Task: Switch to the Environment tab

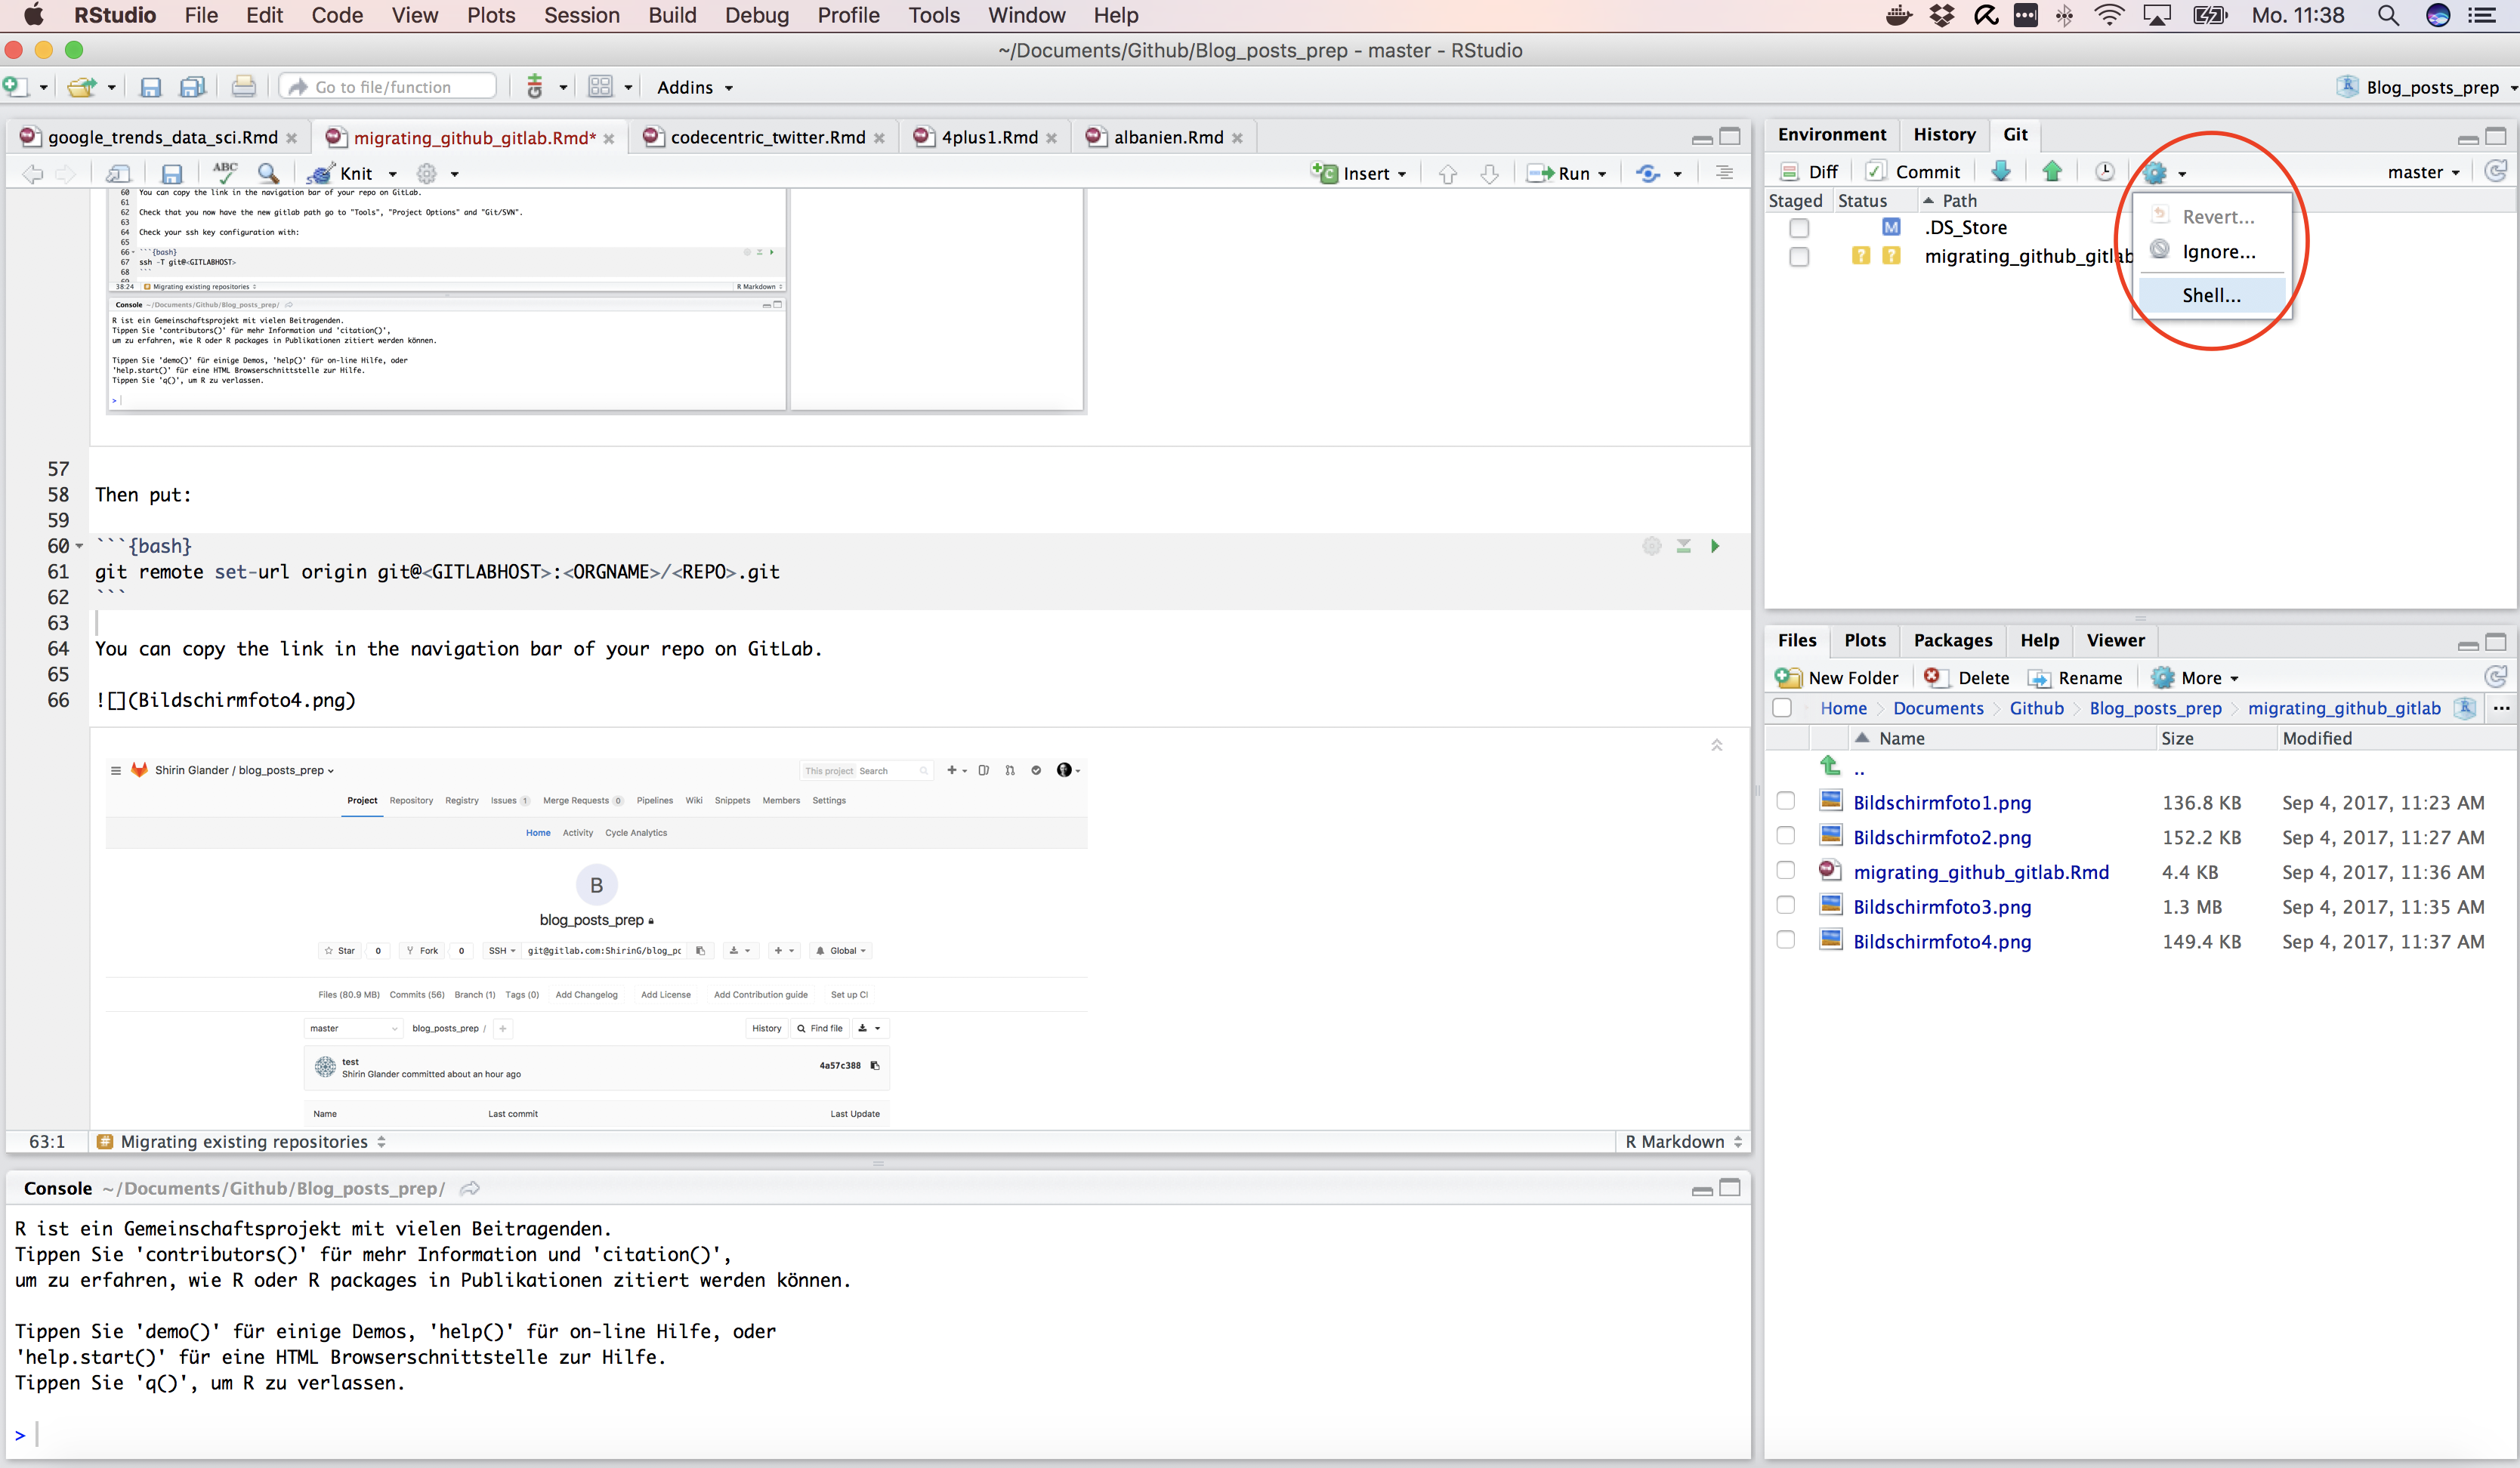Action: tap(1832, 135)
